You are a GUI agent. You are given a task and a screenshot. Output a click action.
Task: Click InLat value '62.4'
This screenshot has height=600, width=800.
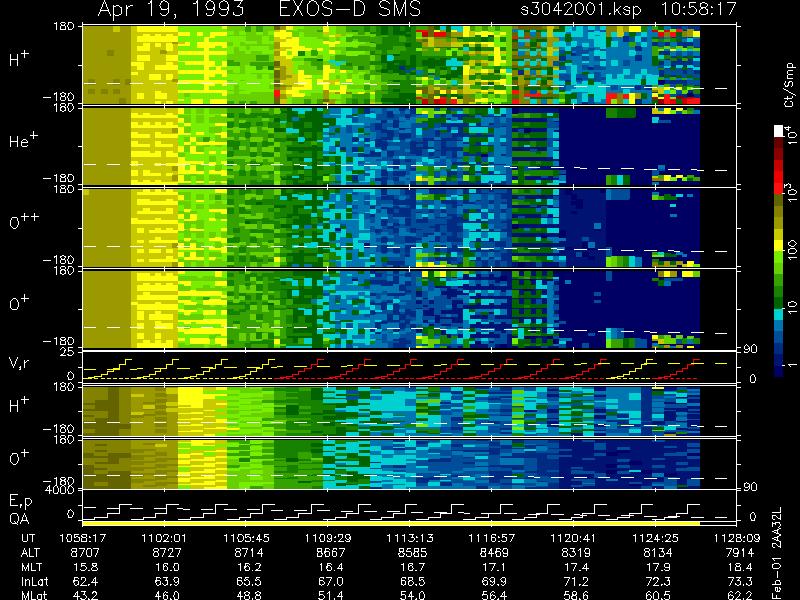(x=85, y=581)
